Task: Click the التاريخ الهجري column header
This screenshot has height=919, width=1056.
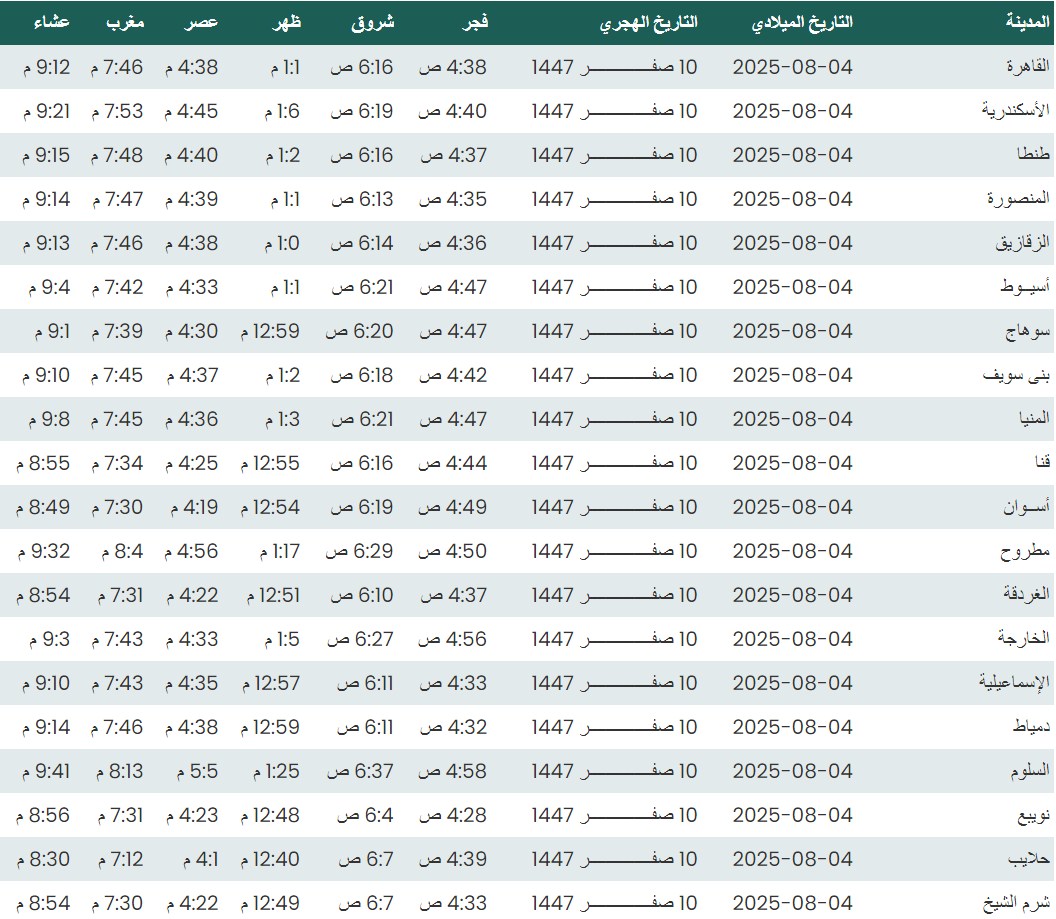Action: (x=649, y=23)
